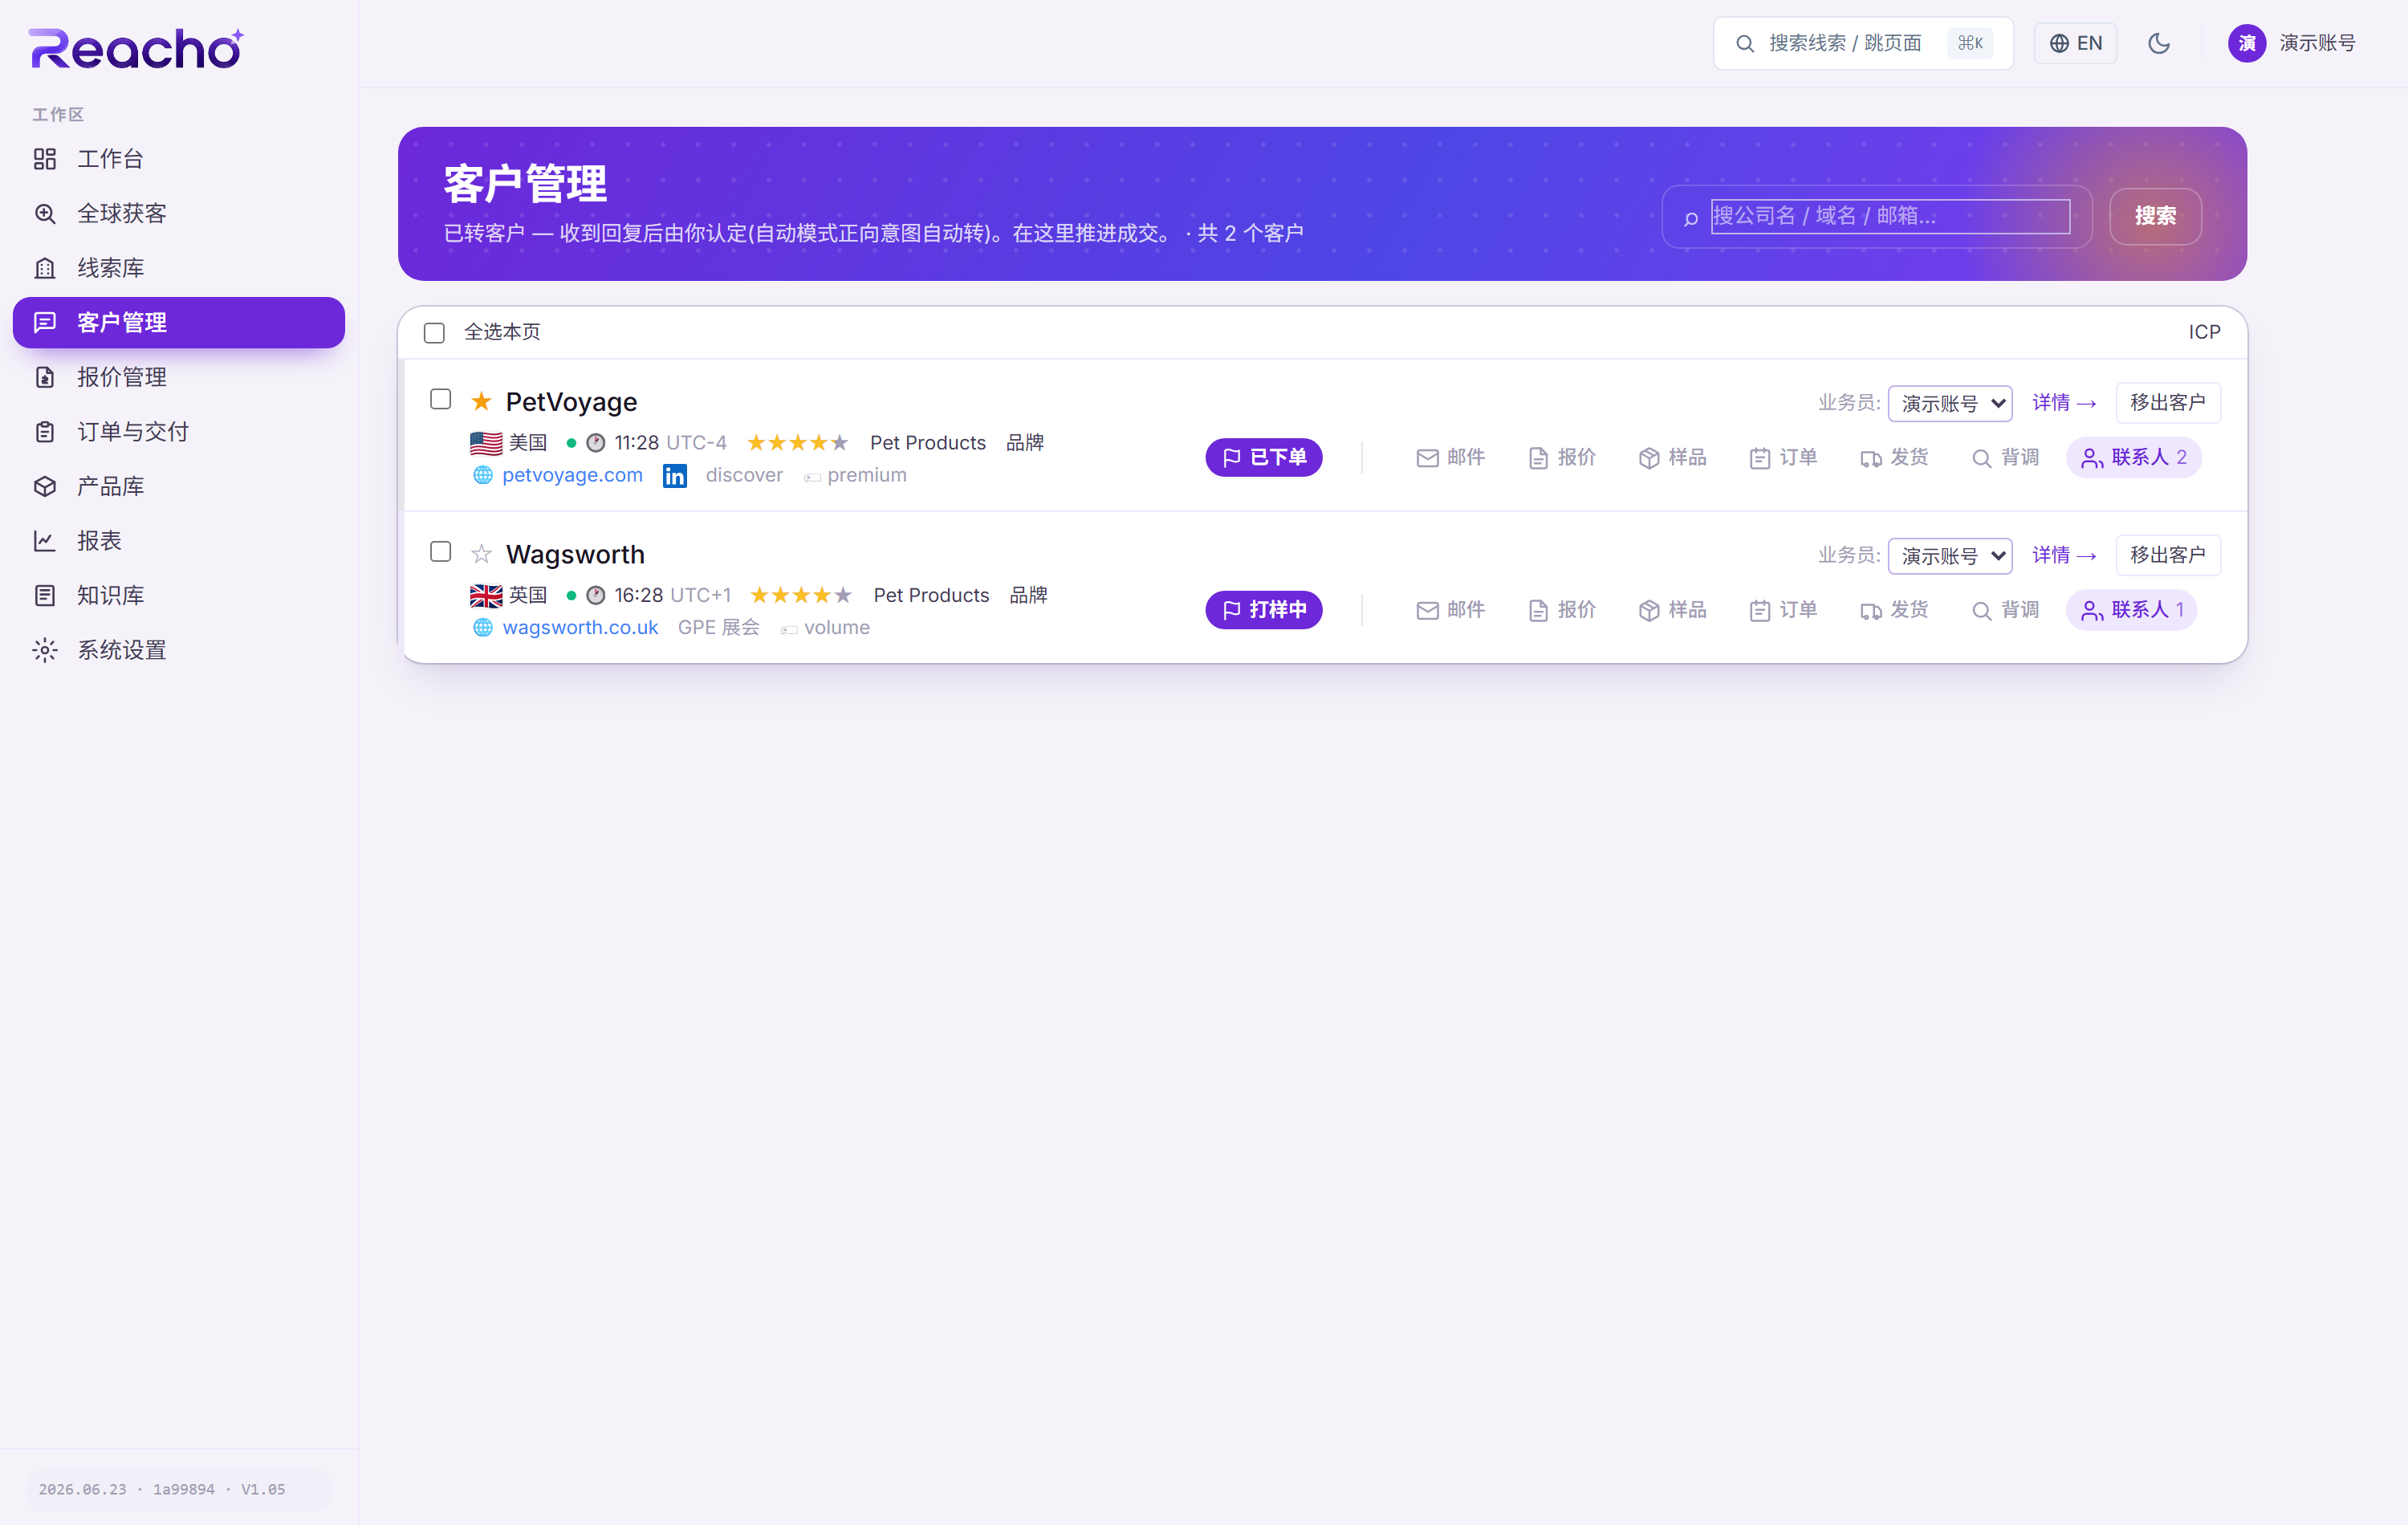Open 样品 for PetVoyage

click(1673, 457)
